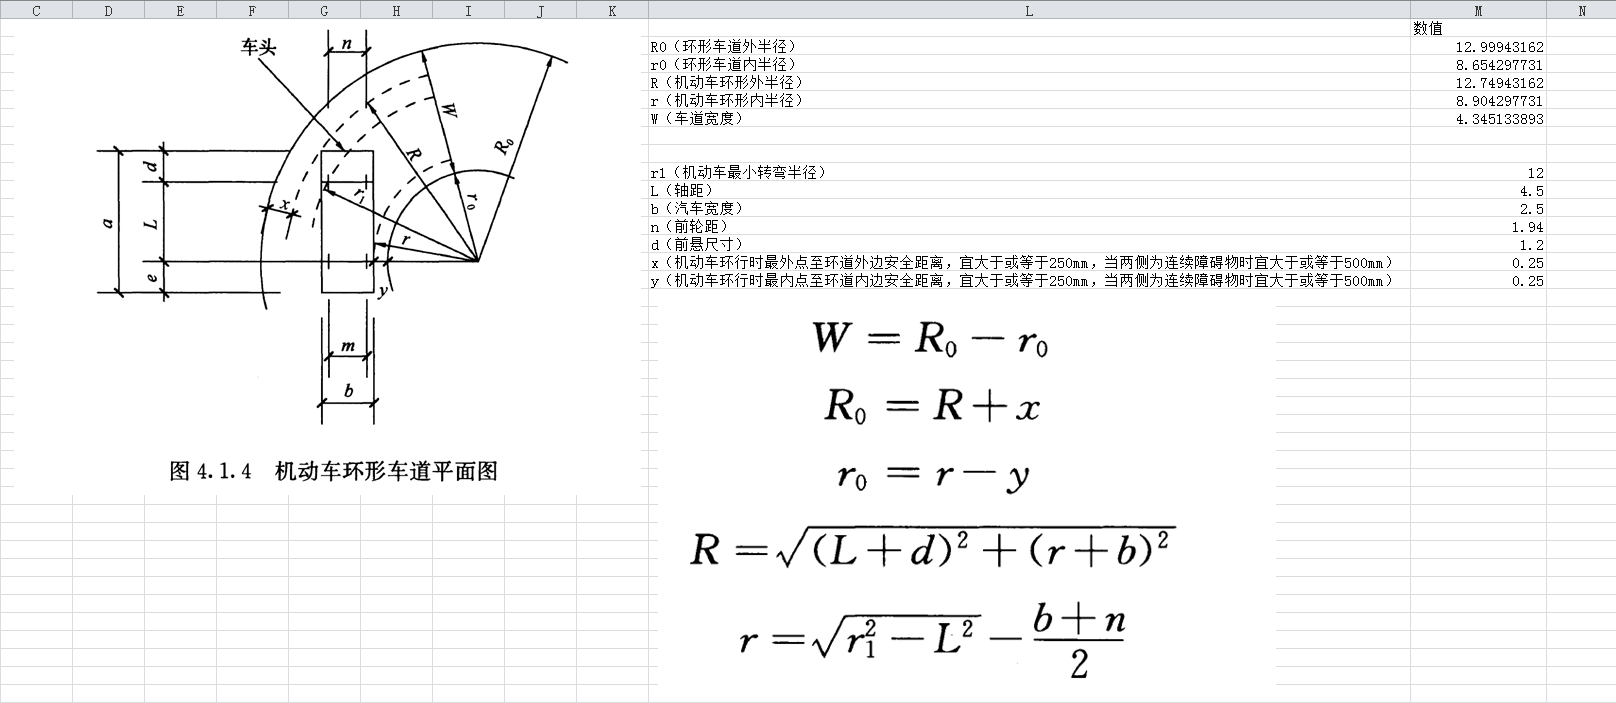
Task: Click the r0 = r − y formula
Action: tap(933, 475)
